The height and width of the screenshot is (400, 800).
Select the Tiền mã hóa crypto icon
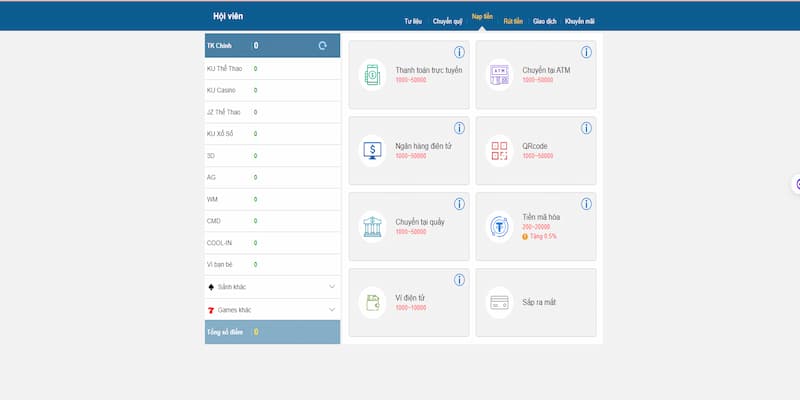[x=499, y=226]
